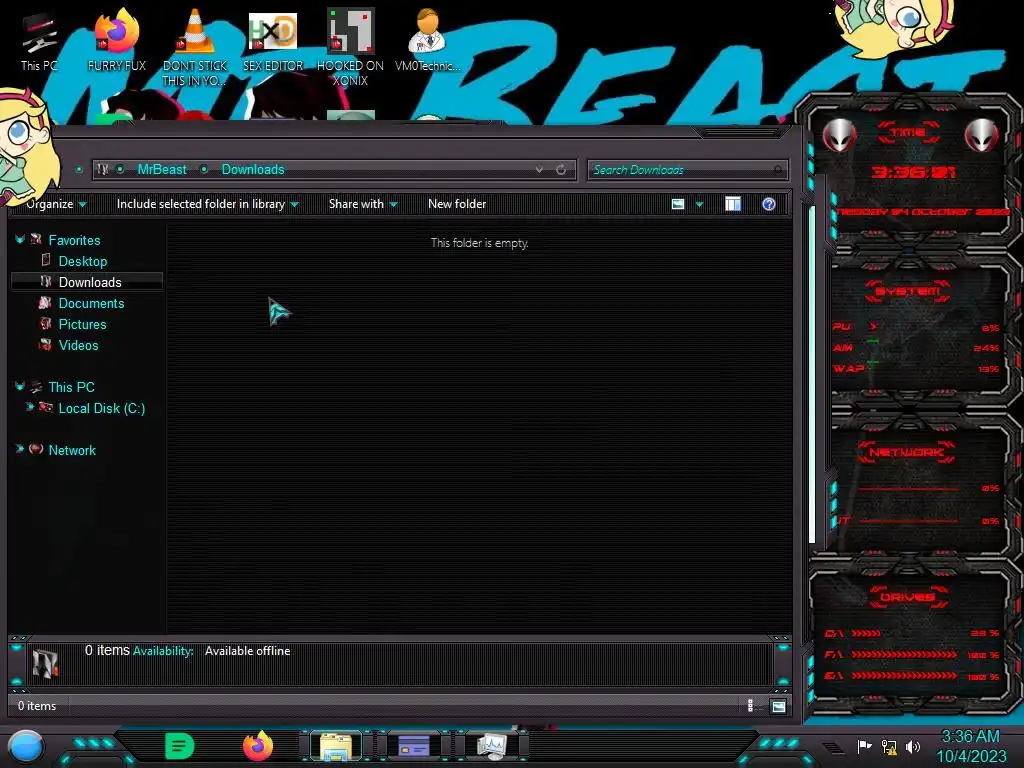Open Firefox from the taskbar
This screenshot has height=768, width=1024.
coord(258,746)
